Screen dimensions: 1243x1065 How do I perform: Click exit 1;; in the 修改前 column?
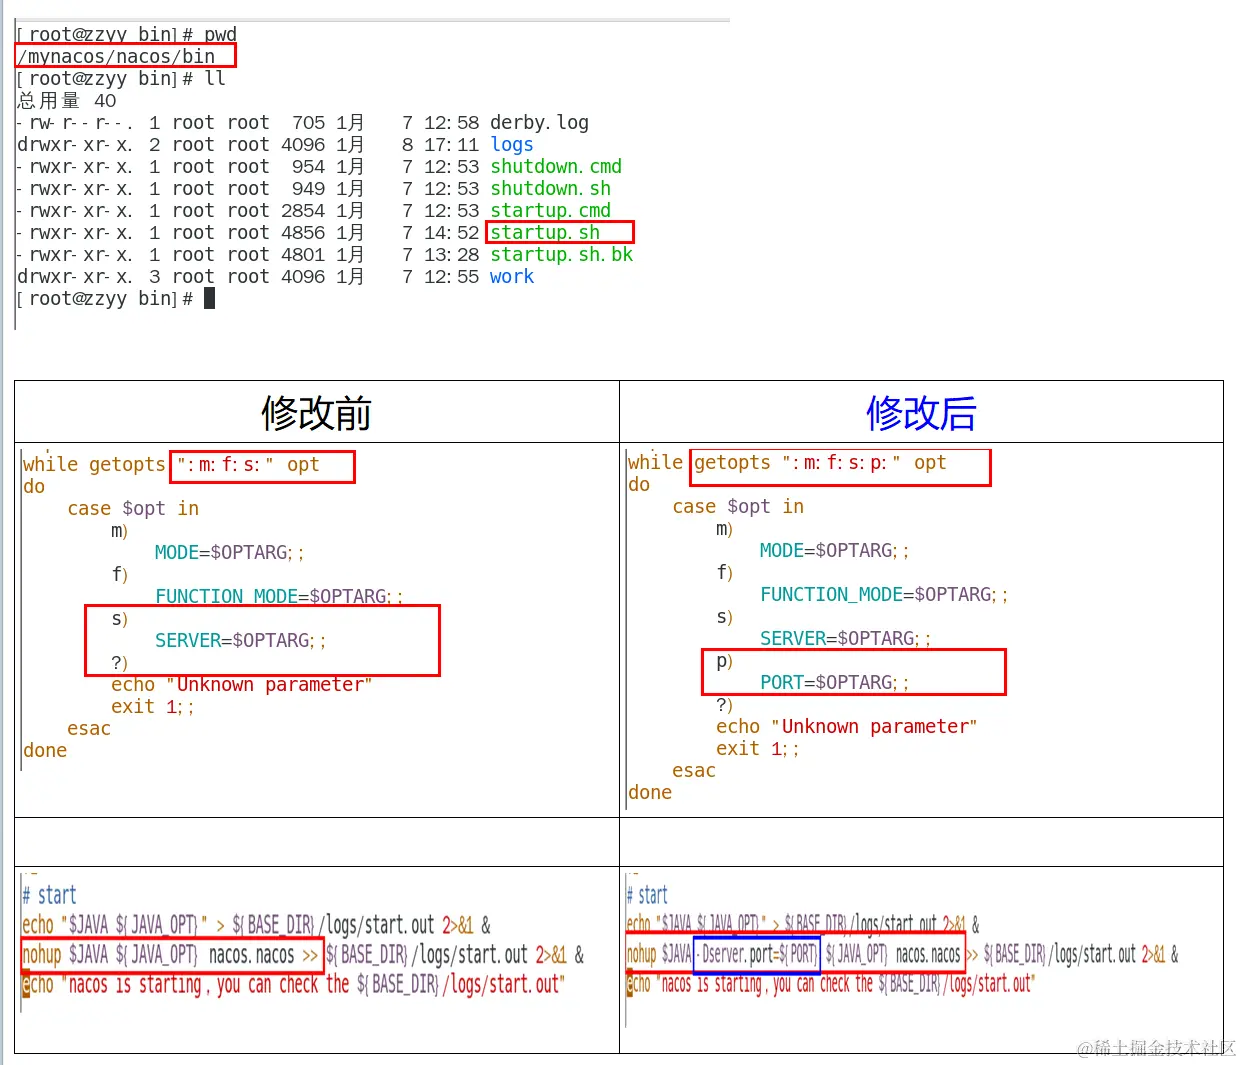click(152, 707)
